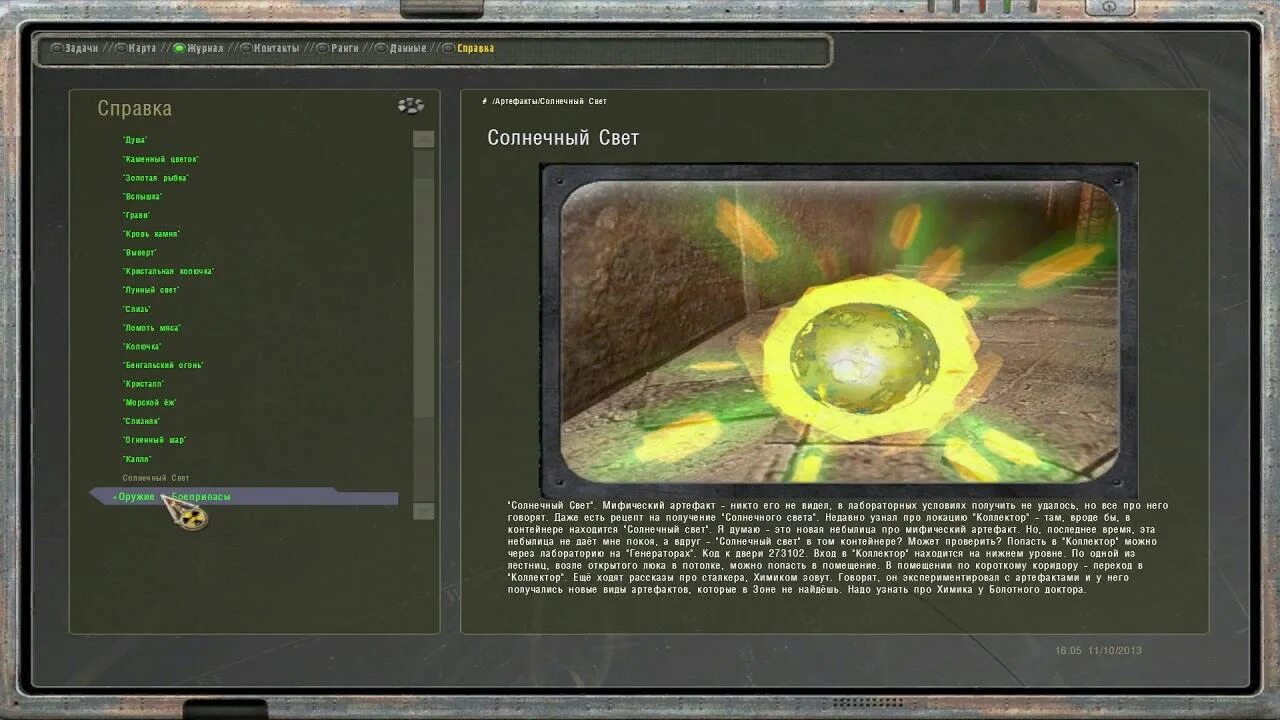Select the "Колючка" entry
The height and width of the screenshot is (720, 1280).
[x=142, y=346]
